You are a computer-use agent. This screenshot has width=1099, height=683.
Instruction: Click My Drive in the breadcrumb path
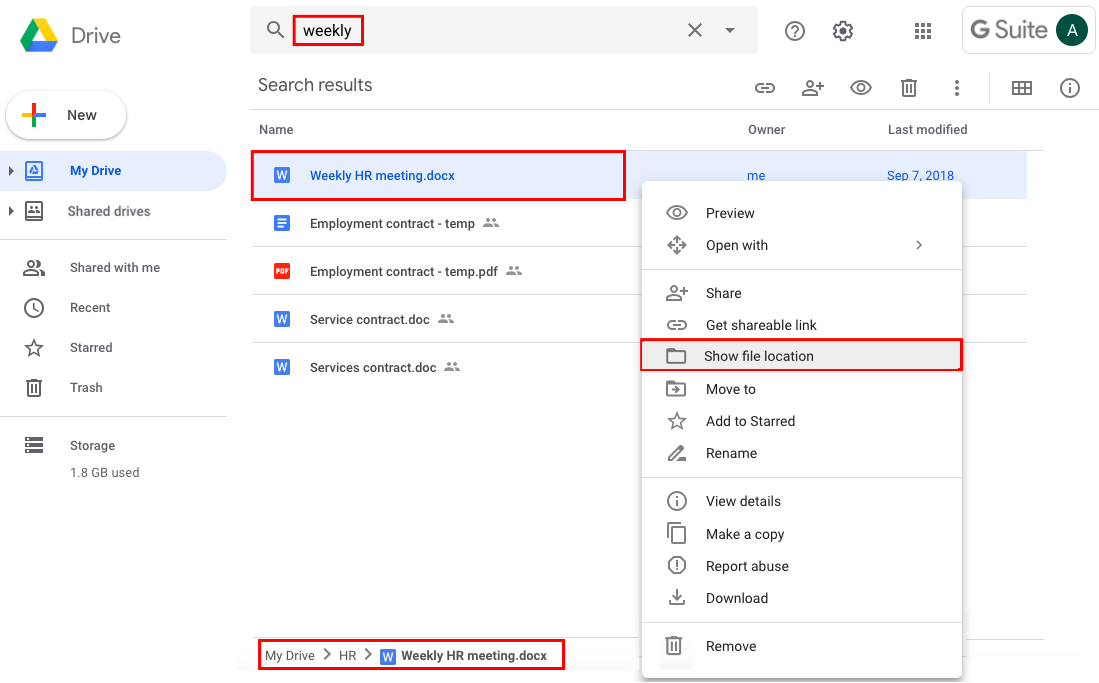tap(289, 656)
